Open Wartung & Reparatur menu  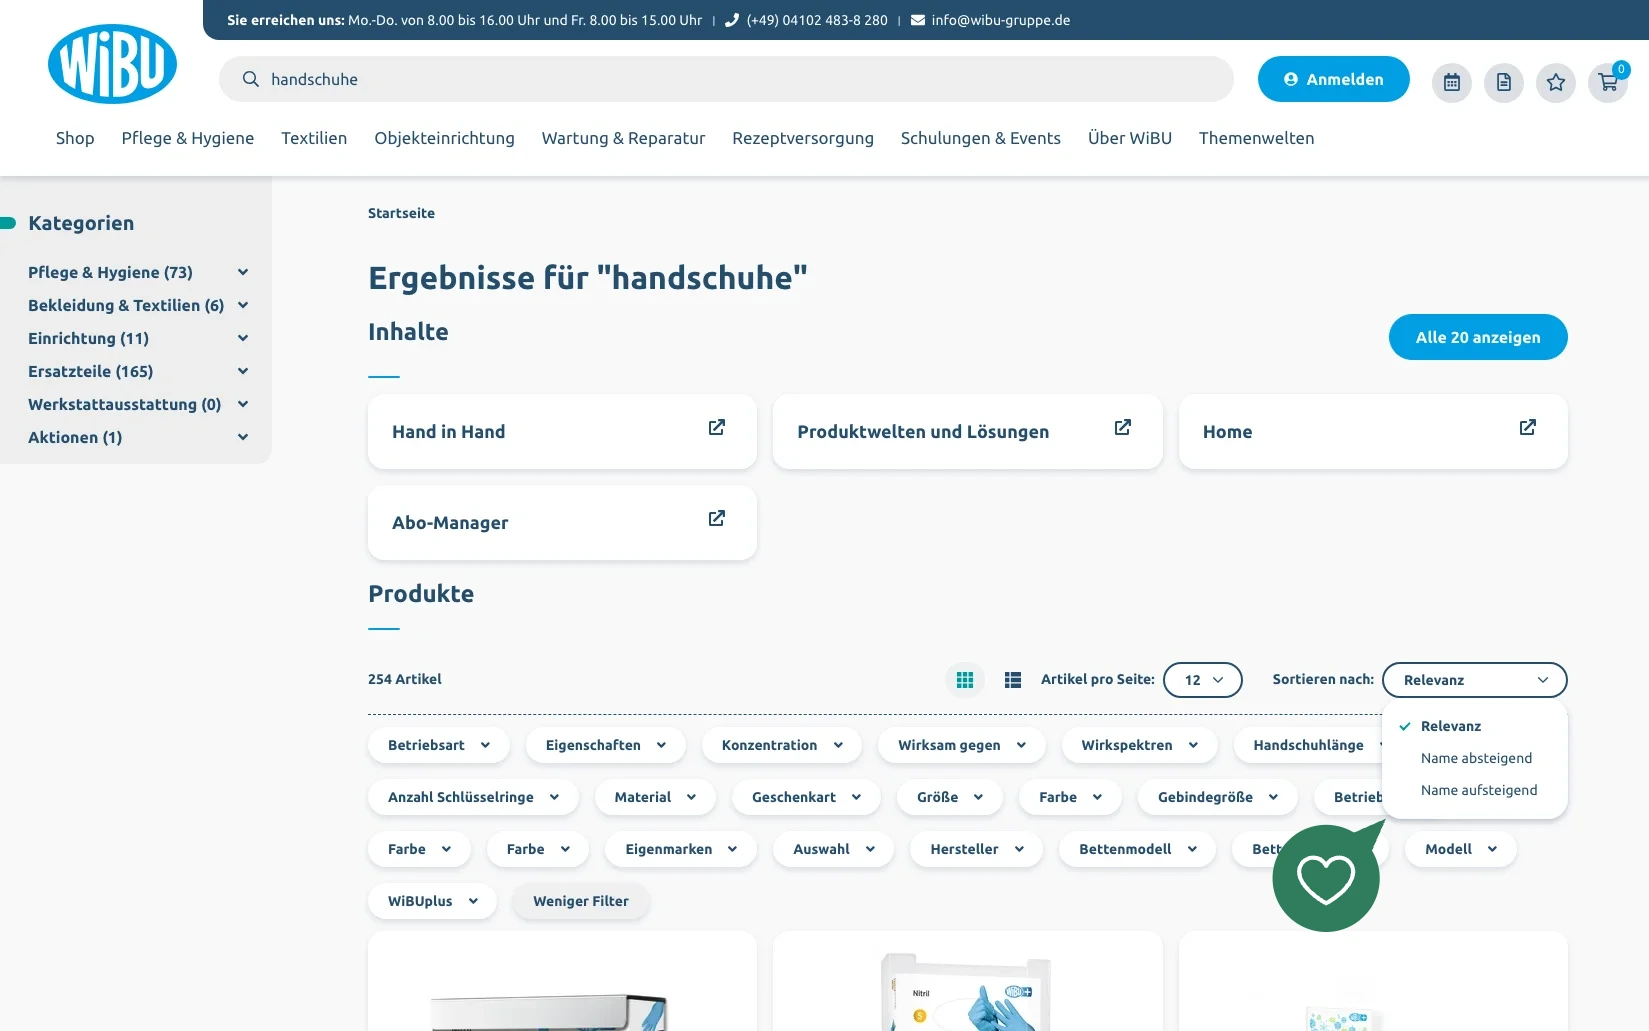(x=624, y=138)
